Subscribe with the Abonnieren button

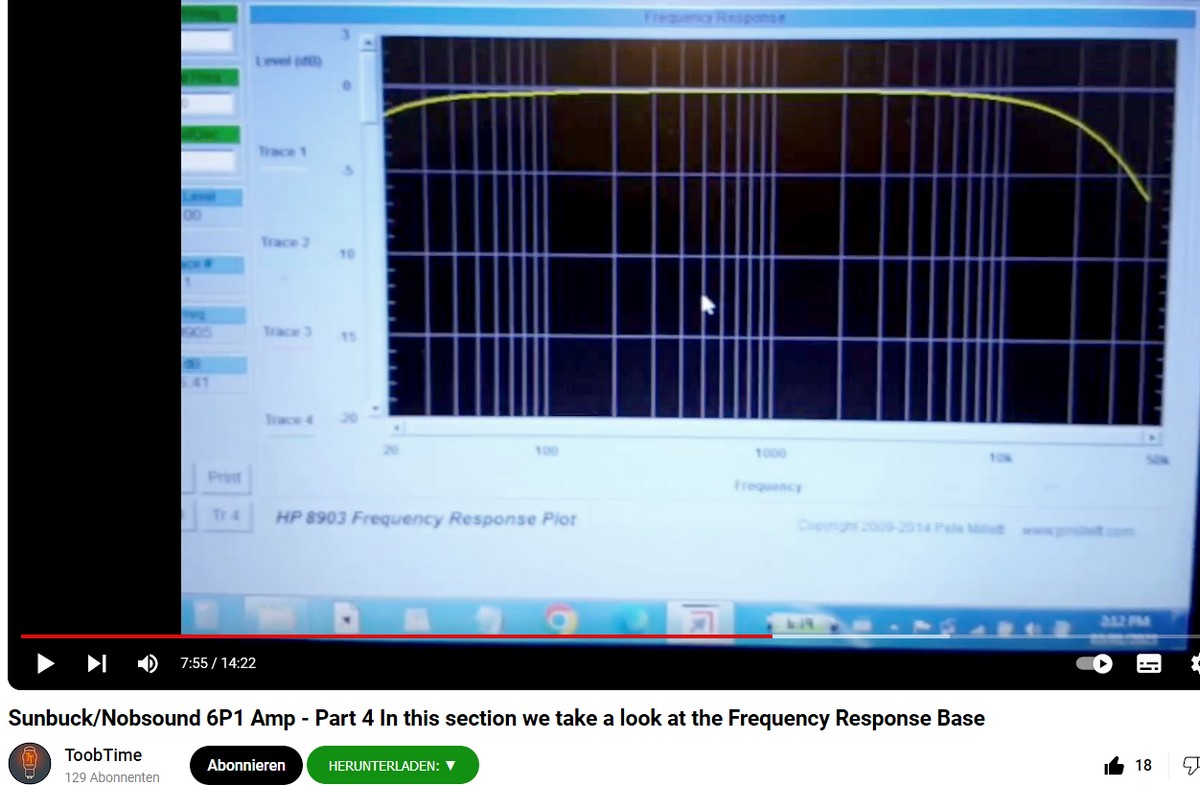[246, 765]
